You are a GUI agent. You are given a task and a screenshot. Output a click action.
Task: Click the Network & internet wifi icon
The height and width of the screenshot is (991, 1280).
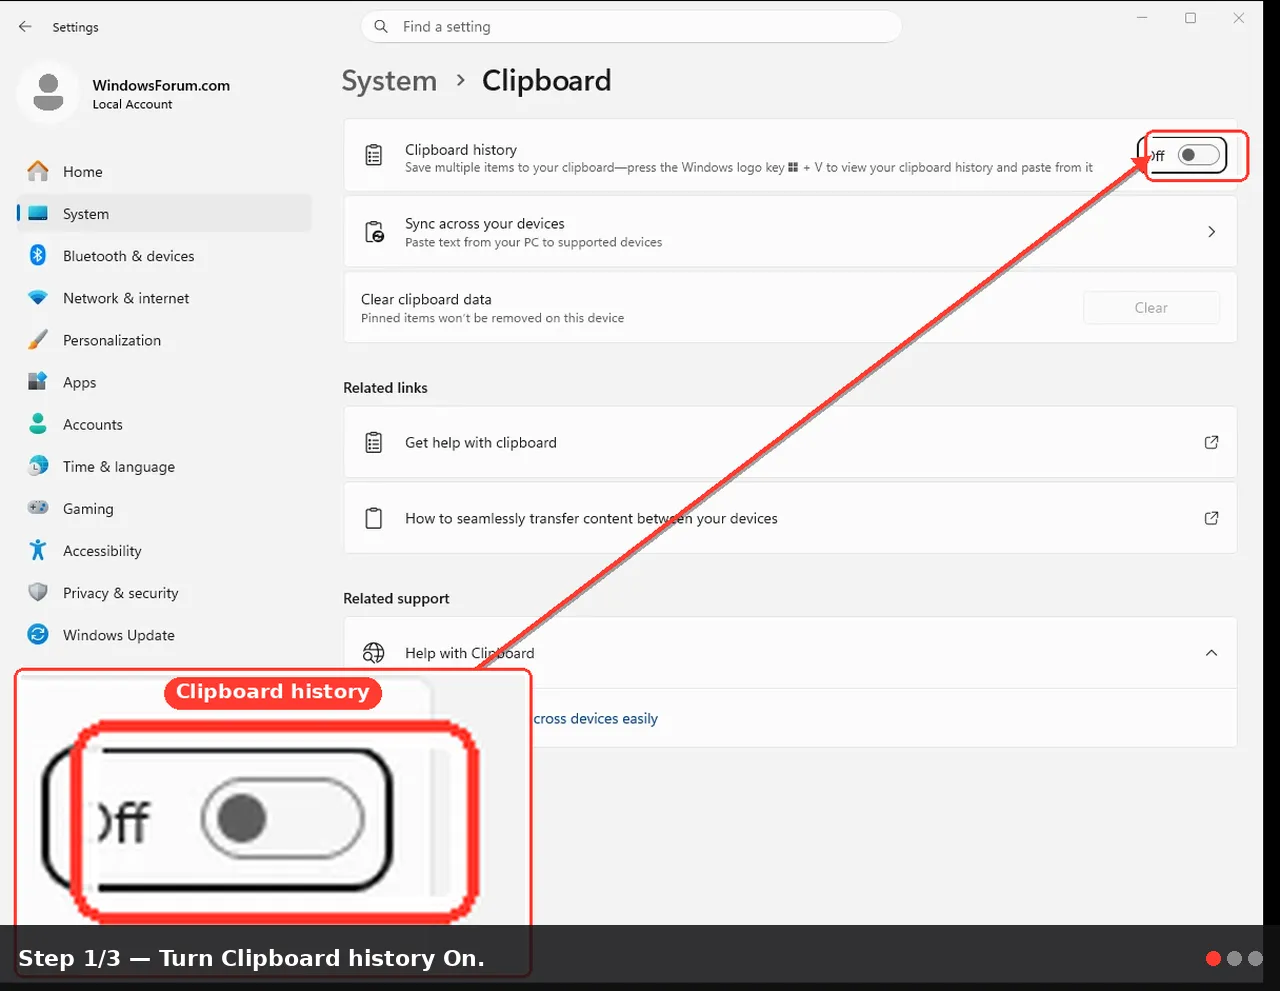point(38,298)
